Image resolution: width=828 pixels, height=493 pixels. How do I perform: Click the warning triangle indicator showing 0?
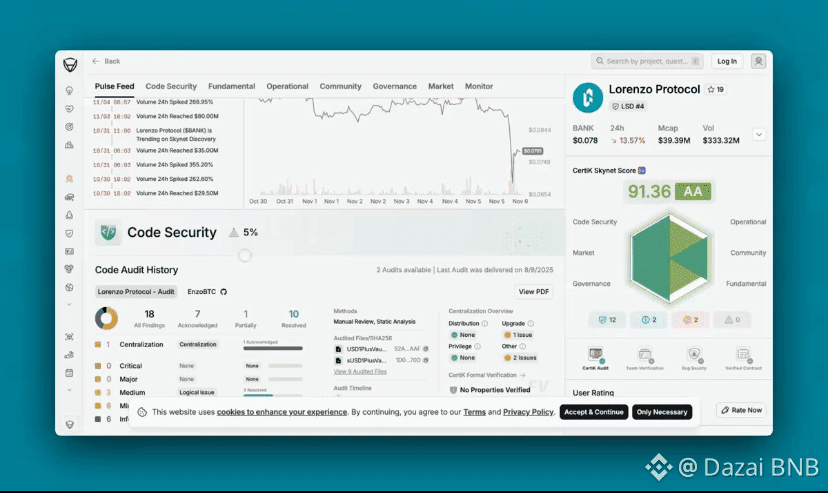pos(732,320)
